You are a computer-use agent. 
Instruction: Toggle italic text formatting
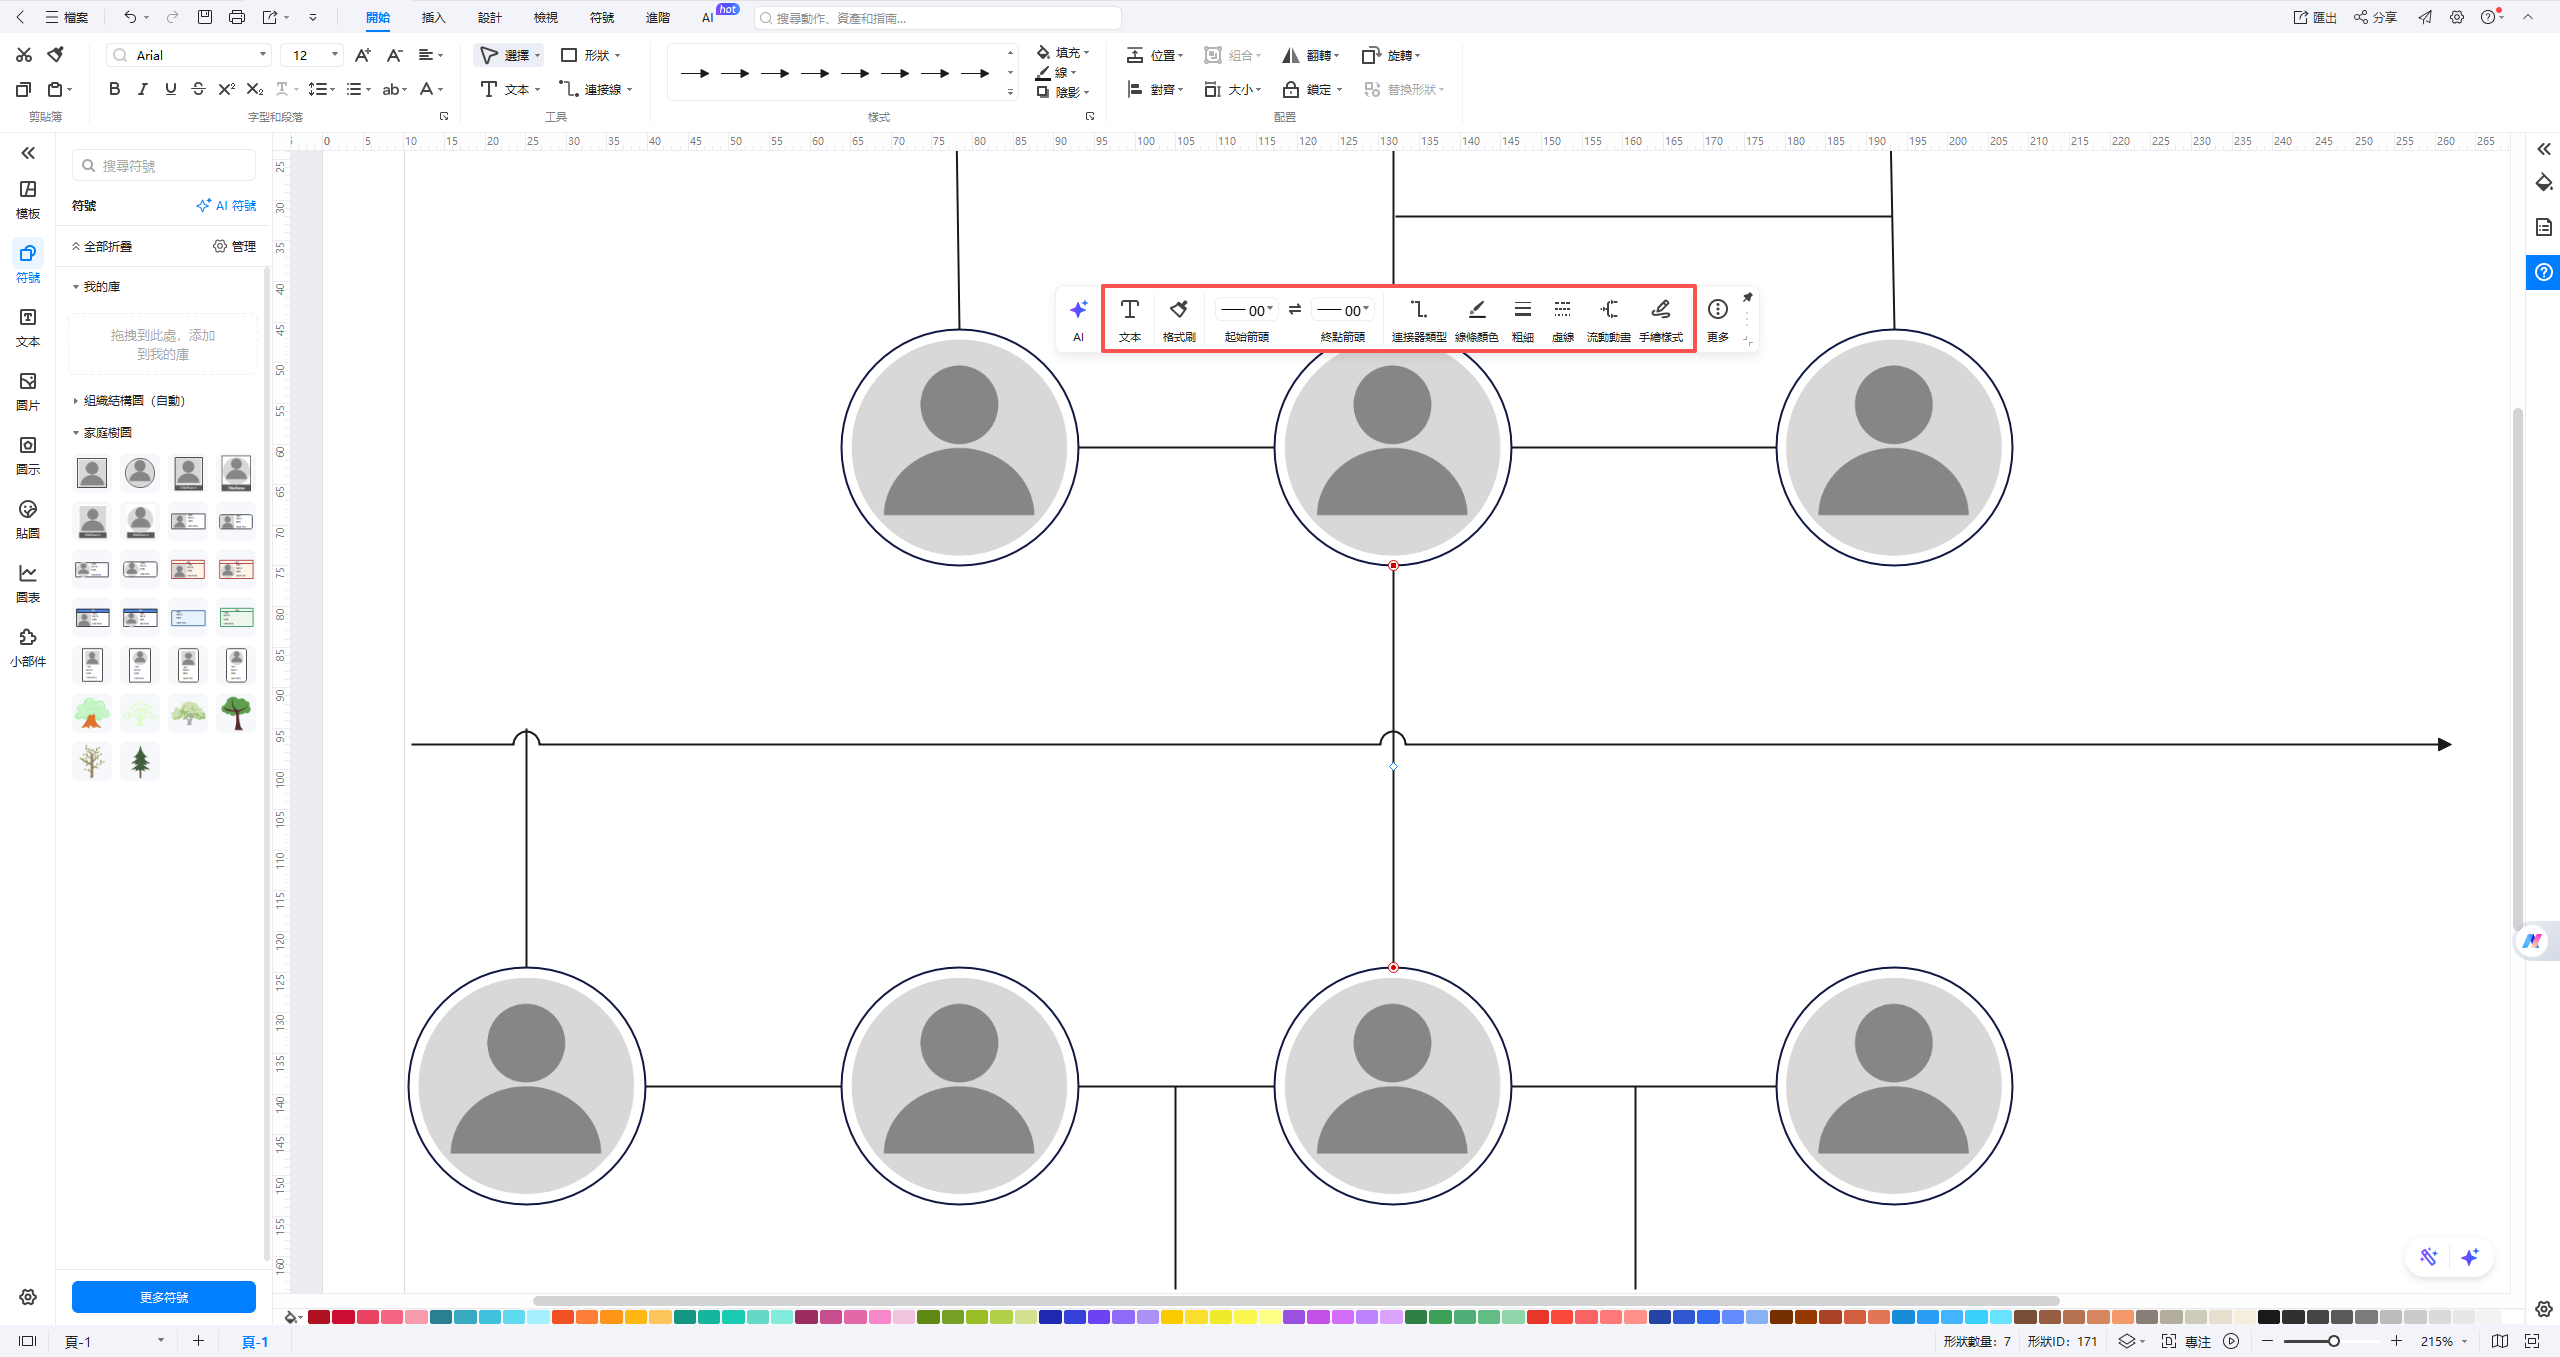coord(142,89)
